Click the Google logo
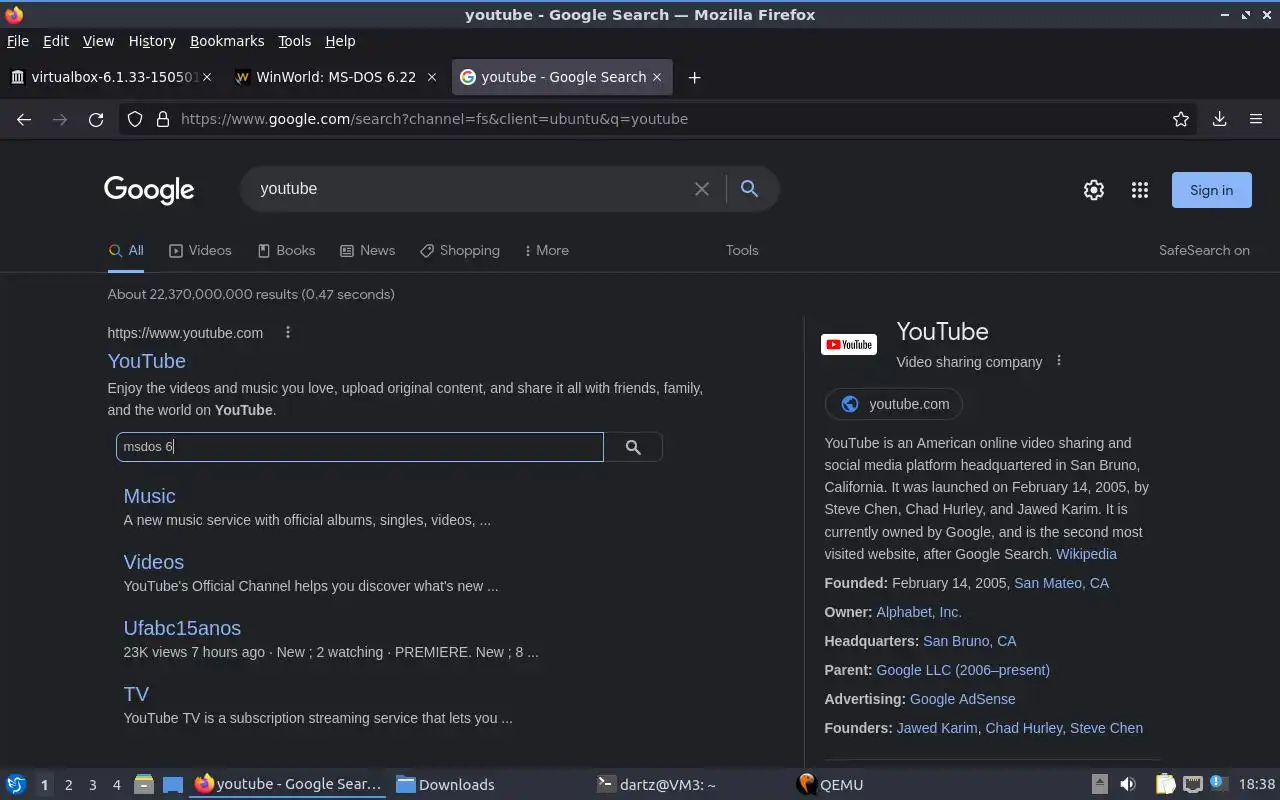Viewport: 1280px width, 800px height. (x=149, y=190)
